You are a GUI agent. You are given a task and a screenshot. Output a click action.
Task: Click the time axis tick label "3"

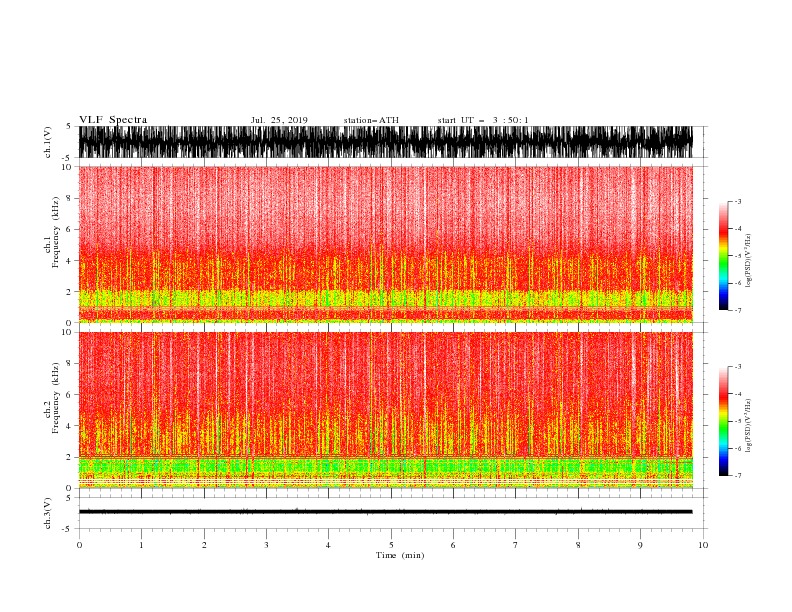tap(266, 545)
